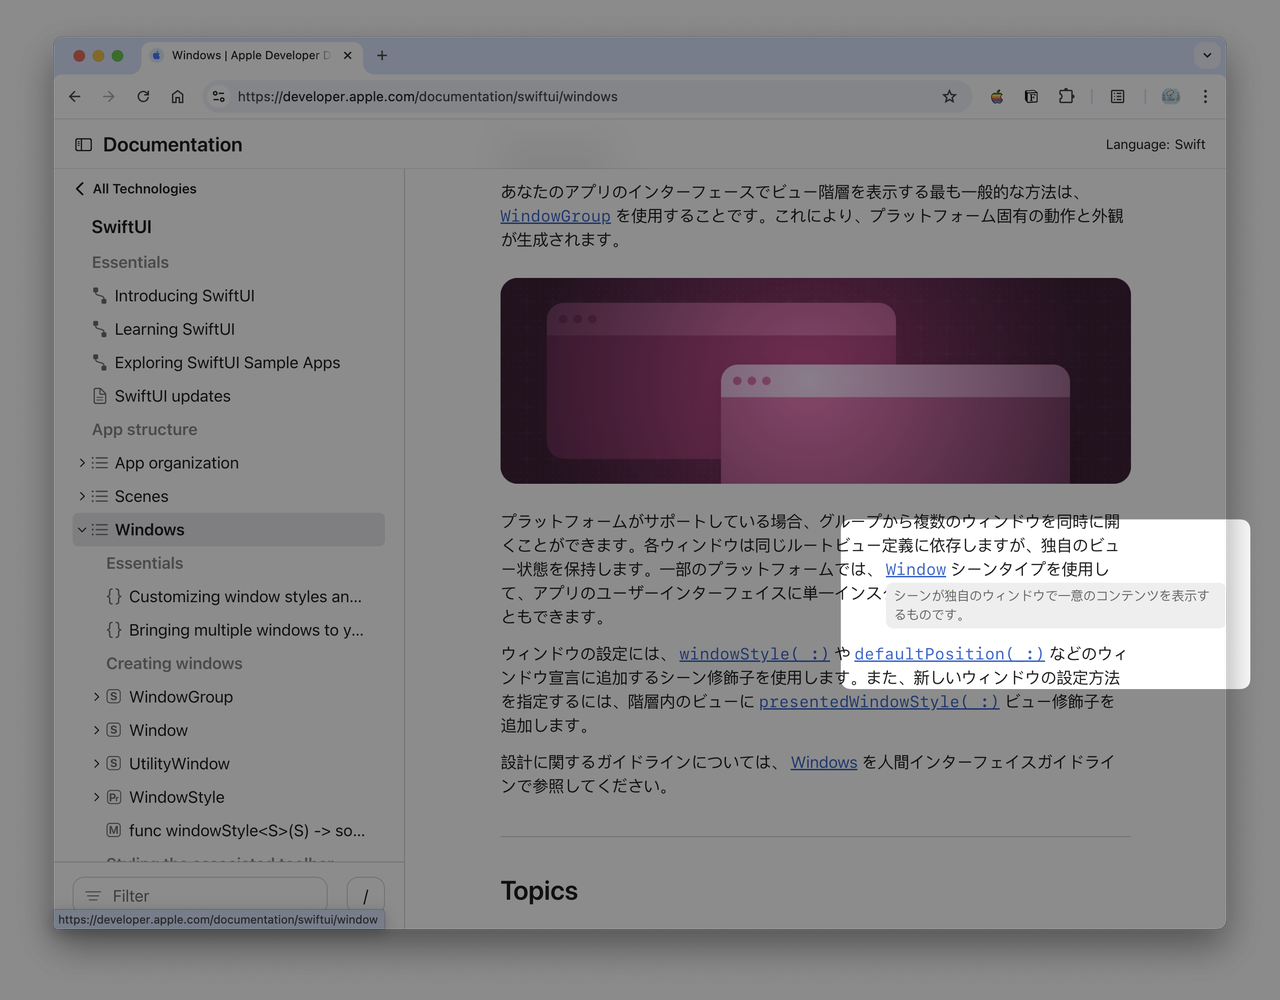Screen dimensions: 1280x1000
Task: Open the defaultPosition(_:) link
Action: click(x=949, y=654)
